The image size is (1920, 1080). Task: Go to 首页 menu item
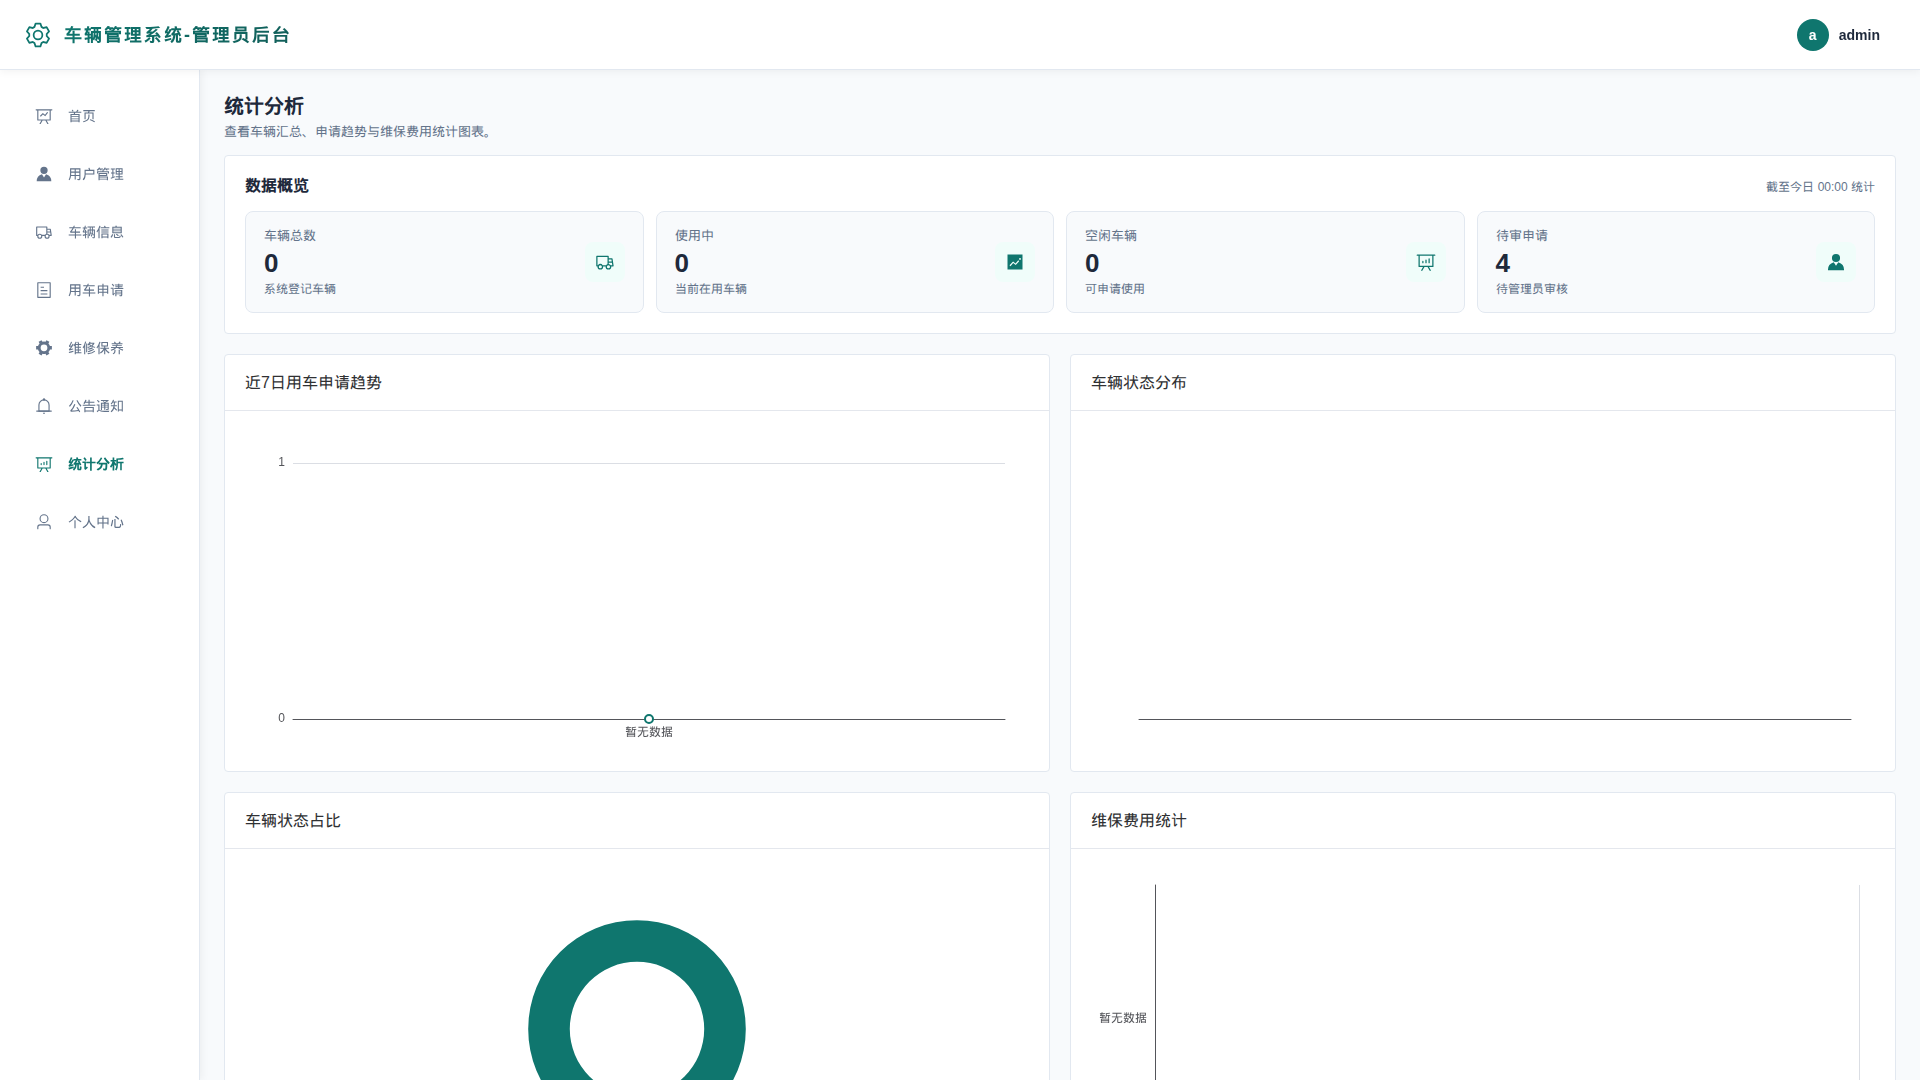click(100, 116)
